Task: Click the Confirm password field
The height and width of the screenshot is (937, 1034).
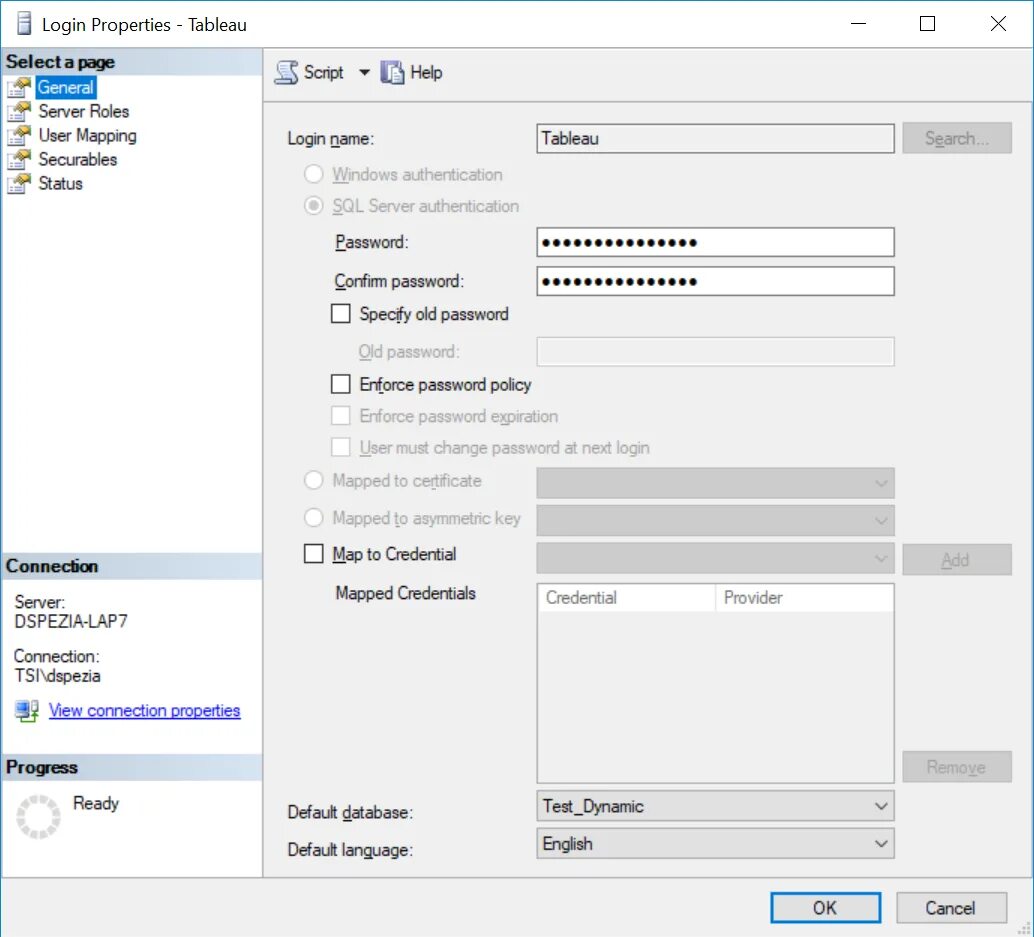Action: [715, 282]
